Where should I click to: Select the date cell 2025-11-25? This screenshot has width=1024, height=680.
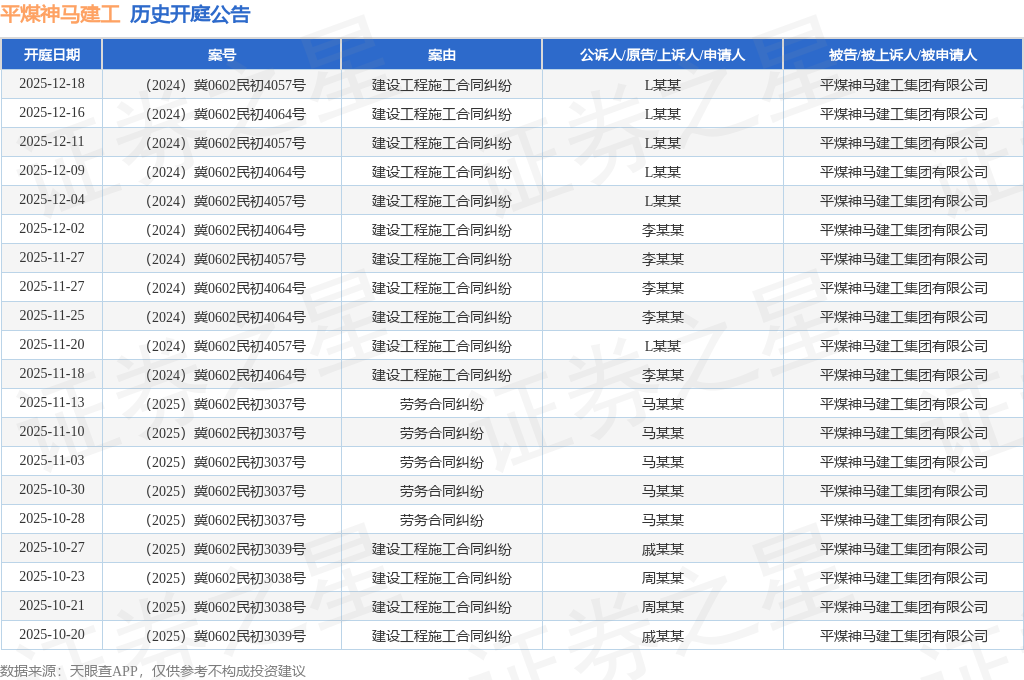pos(52,316)
